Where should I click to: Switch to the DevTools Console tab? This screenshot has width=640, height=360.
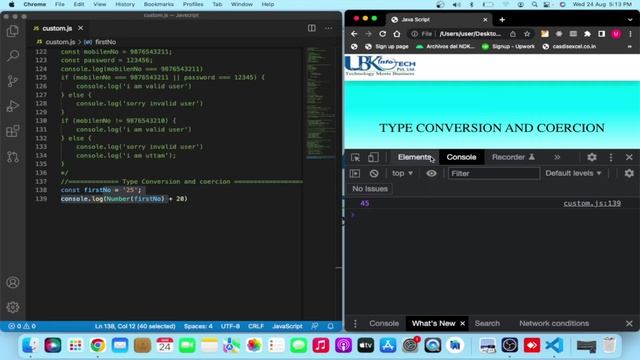pyautogui.click(x=461, y=157)
